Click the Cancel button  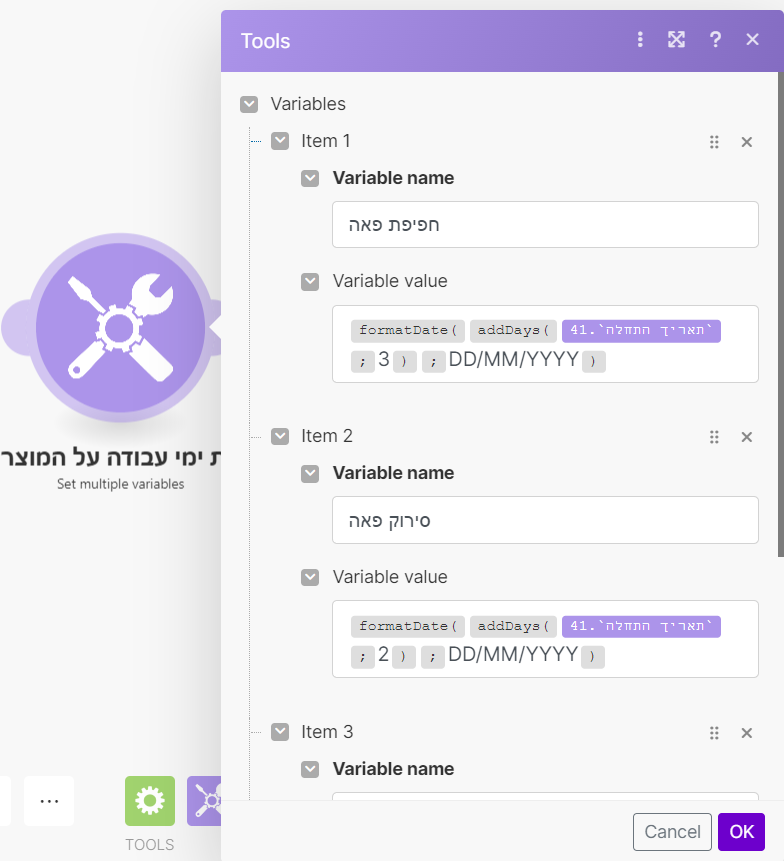pos(672,832)
